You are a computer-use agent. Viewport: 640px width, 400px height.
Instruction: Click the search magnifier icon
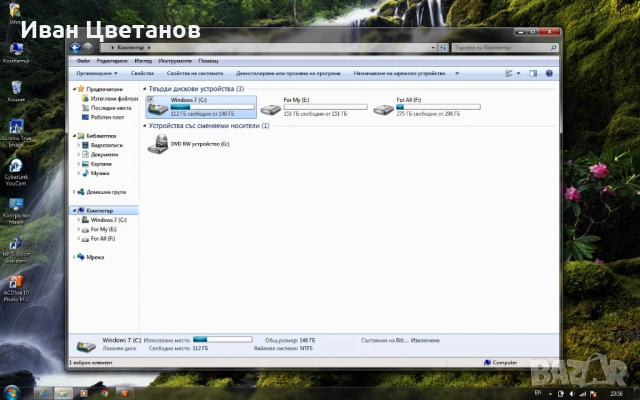point(553,48)
